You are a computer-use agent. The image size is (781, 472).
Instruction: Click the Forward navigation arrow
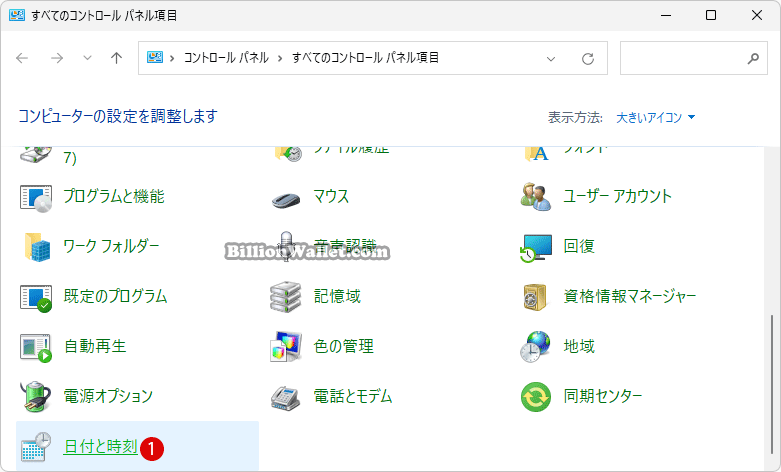click(57, 58)
